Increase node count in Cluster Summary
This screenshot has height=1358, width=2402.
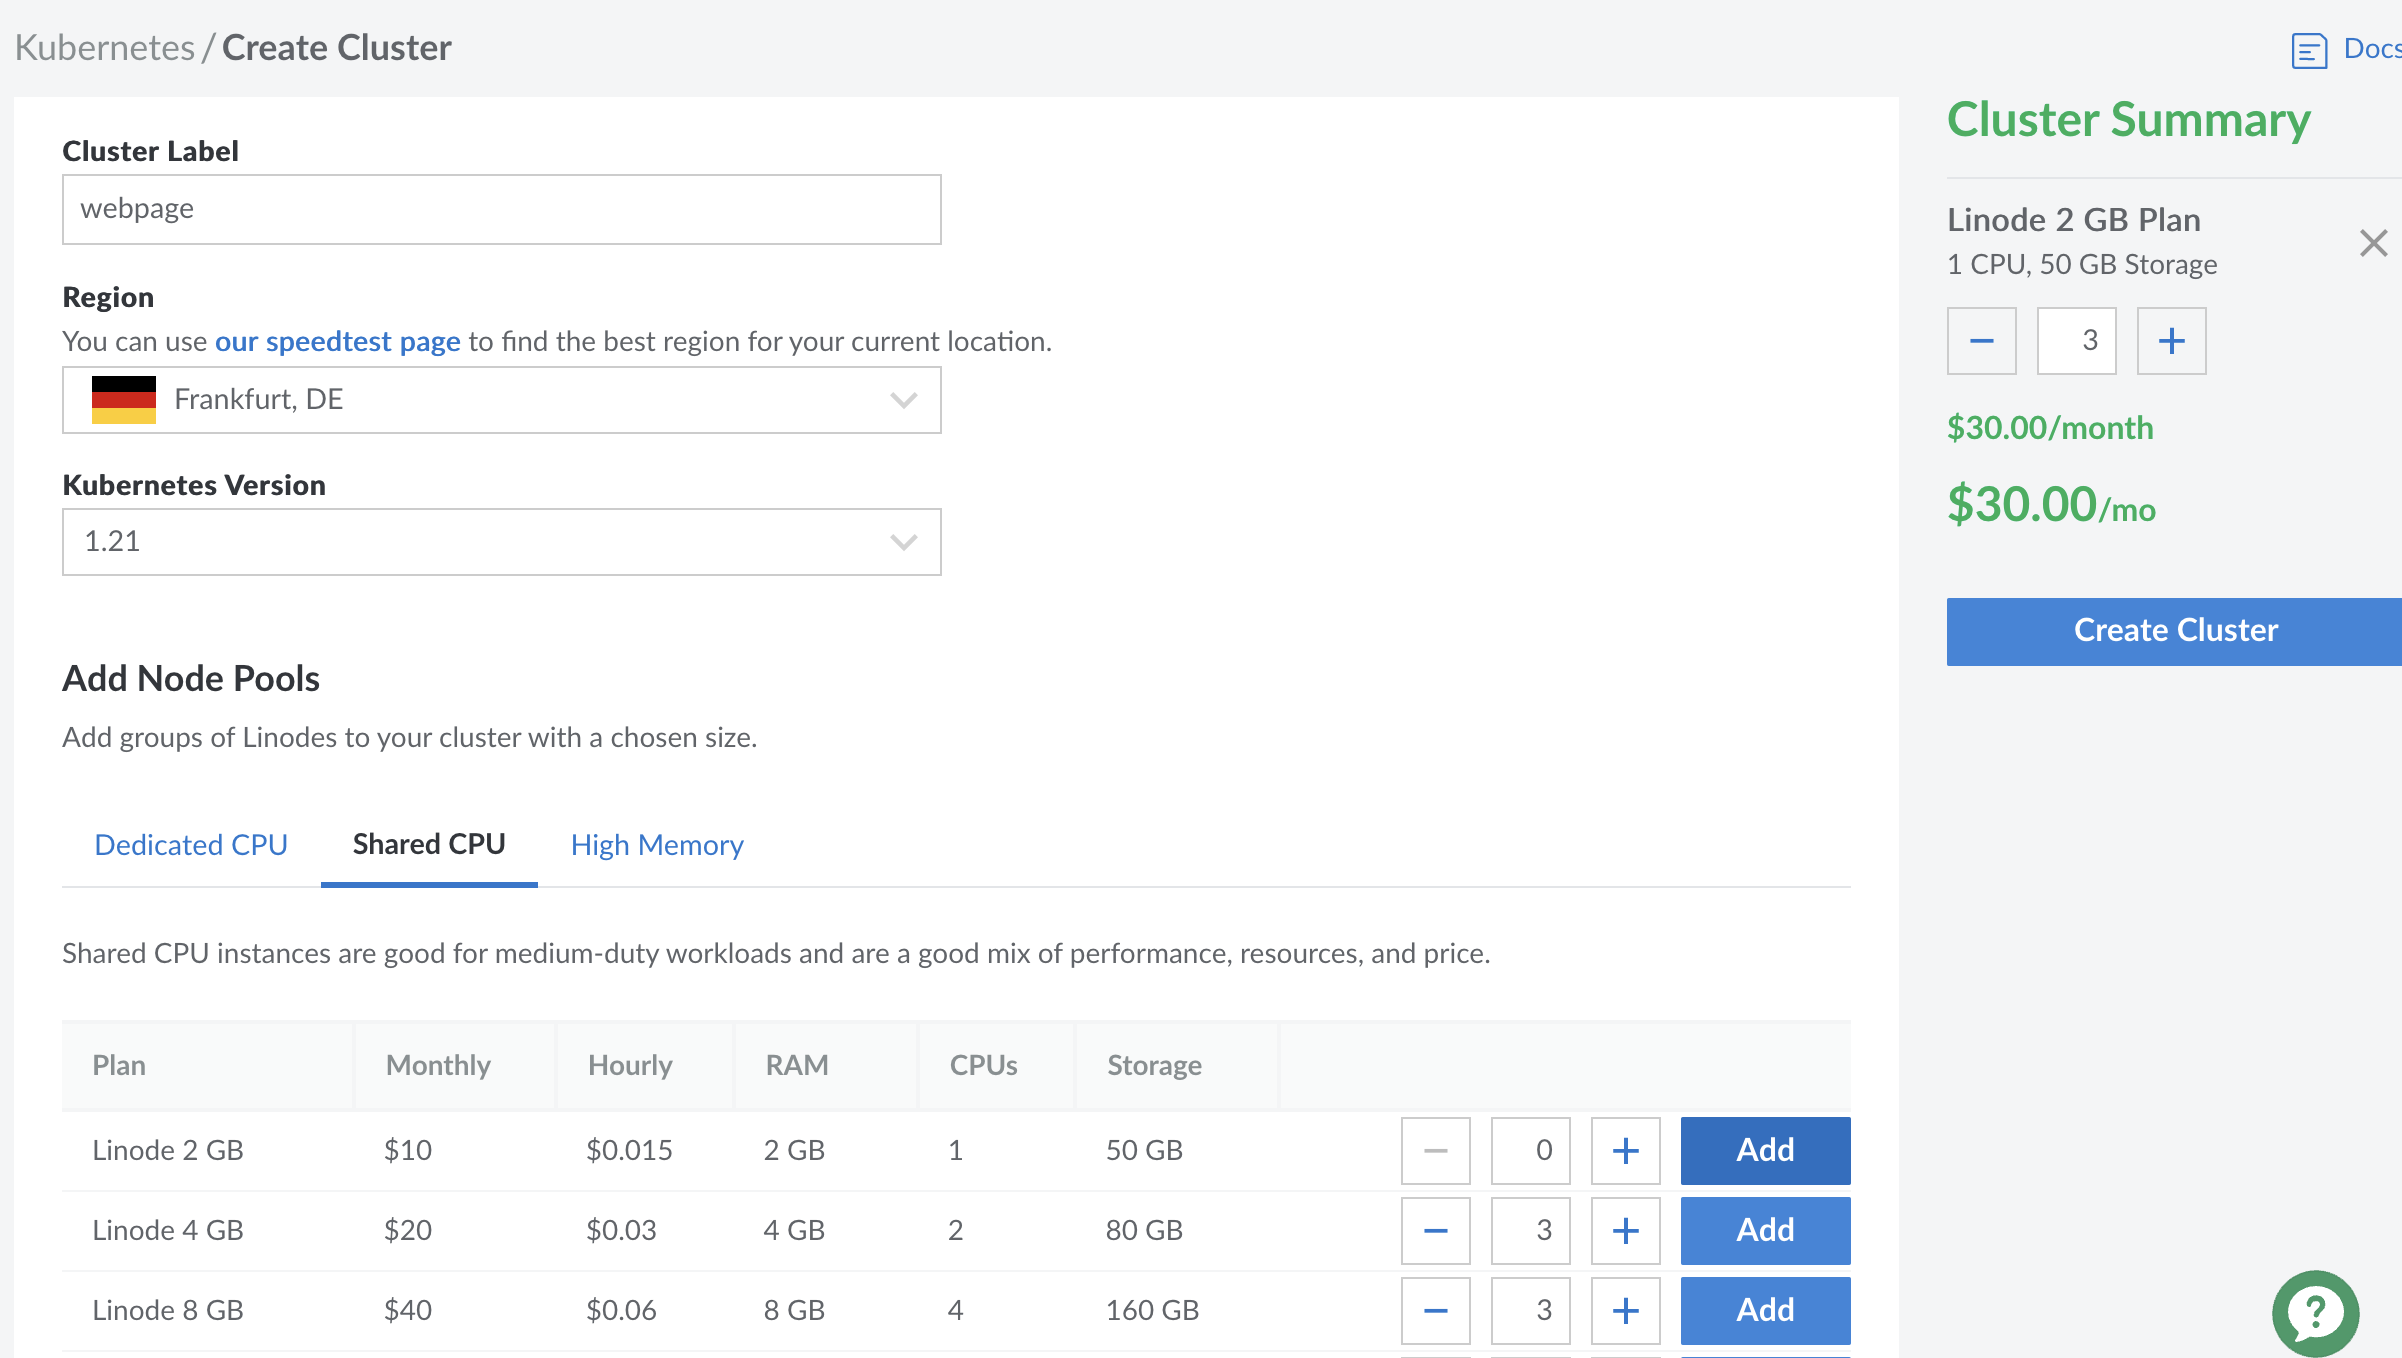(x=2171, y=341)
